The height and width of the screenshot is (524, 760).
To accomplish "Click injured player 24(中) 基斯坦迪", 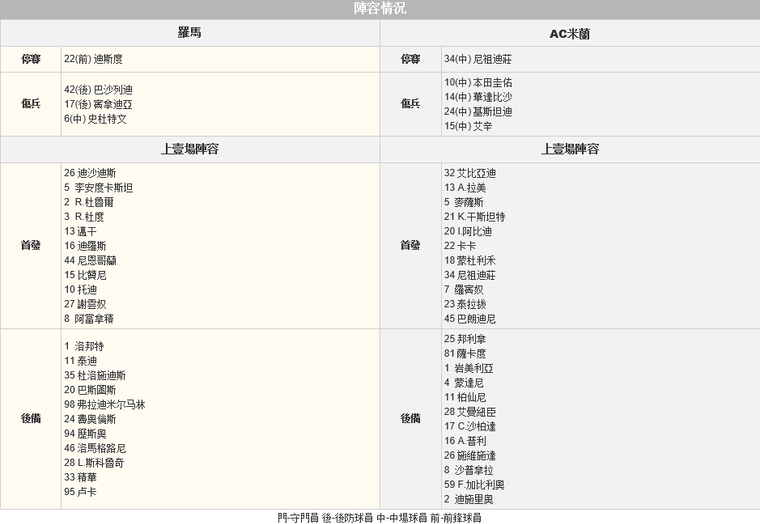I will coord(478,111).
